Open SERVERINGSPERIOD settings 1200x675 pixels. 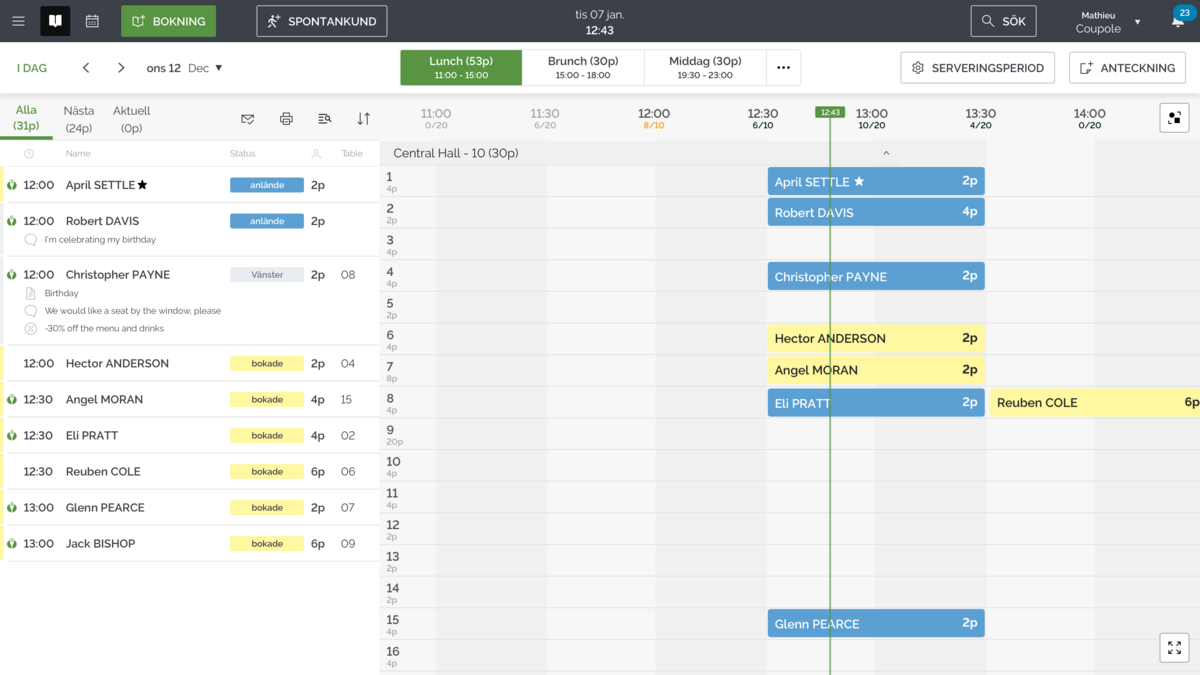coord(978,68)
